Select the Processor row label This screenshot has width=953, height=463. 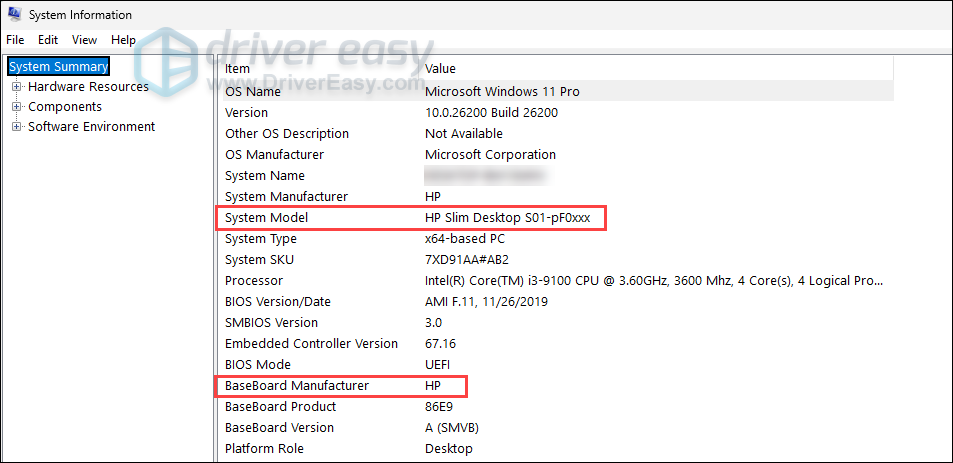tap(253, 281)
